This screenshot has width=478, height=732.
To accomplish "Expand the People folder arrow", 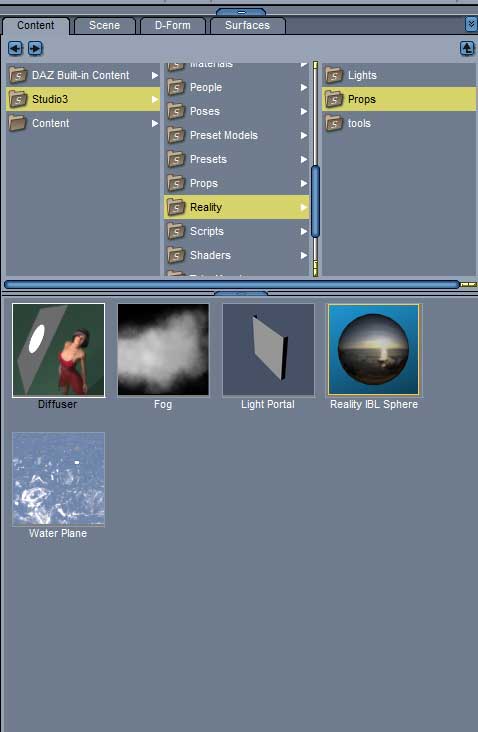I will (304, 87).
